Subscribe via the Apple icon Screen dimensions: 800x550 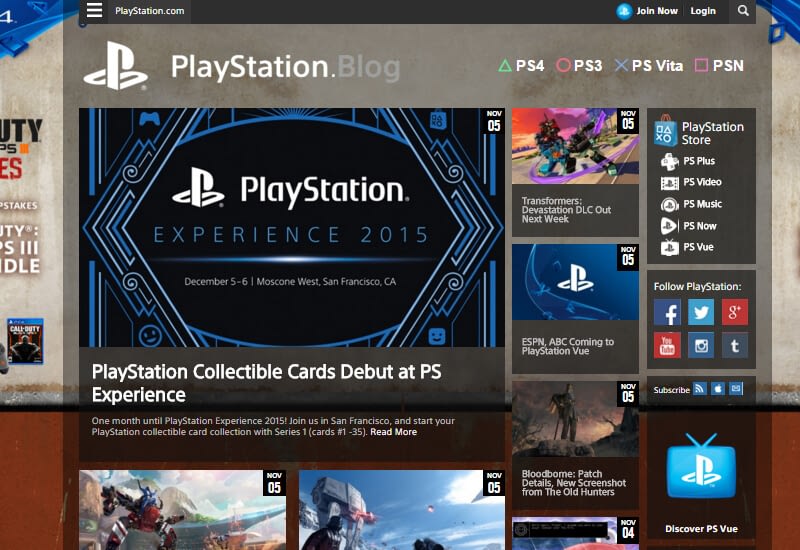pyautogui.click(x=718, y=389)
